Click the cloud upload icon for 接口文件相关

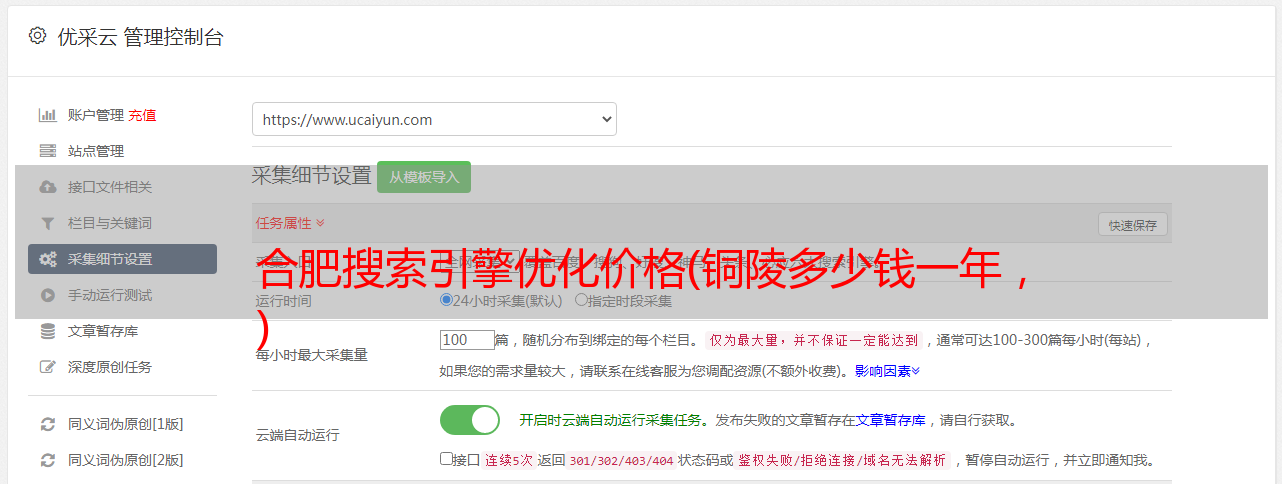point(47,187)
